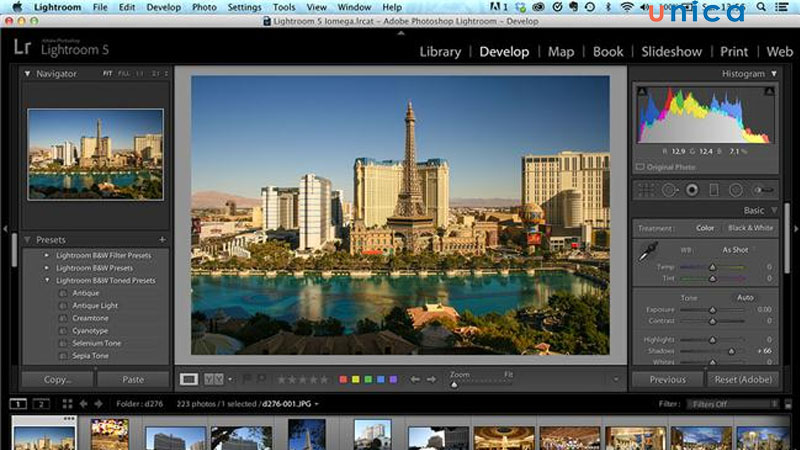
Task: Click the Auto tone button
Action: [745, 297]
